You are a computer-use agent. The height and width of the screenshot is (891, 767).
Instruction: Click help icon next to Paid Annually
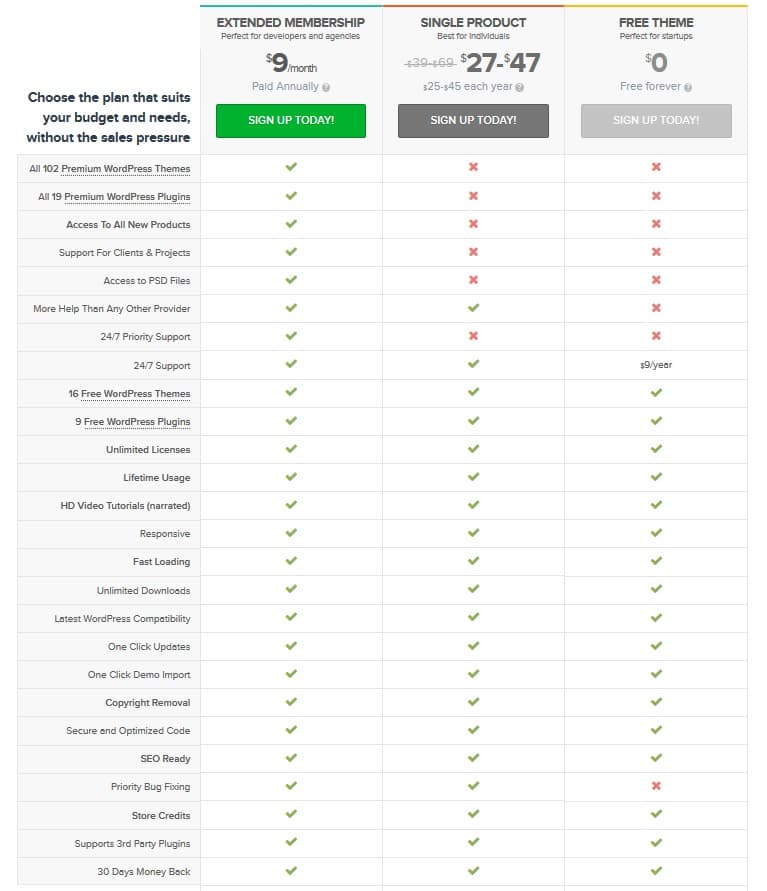326,87
